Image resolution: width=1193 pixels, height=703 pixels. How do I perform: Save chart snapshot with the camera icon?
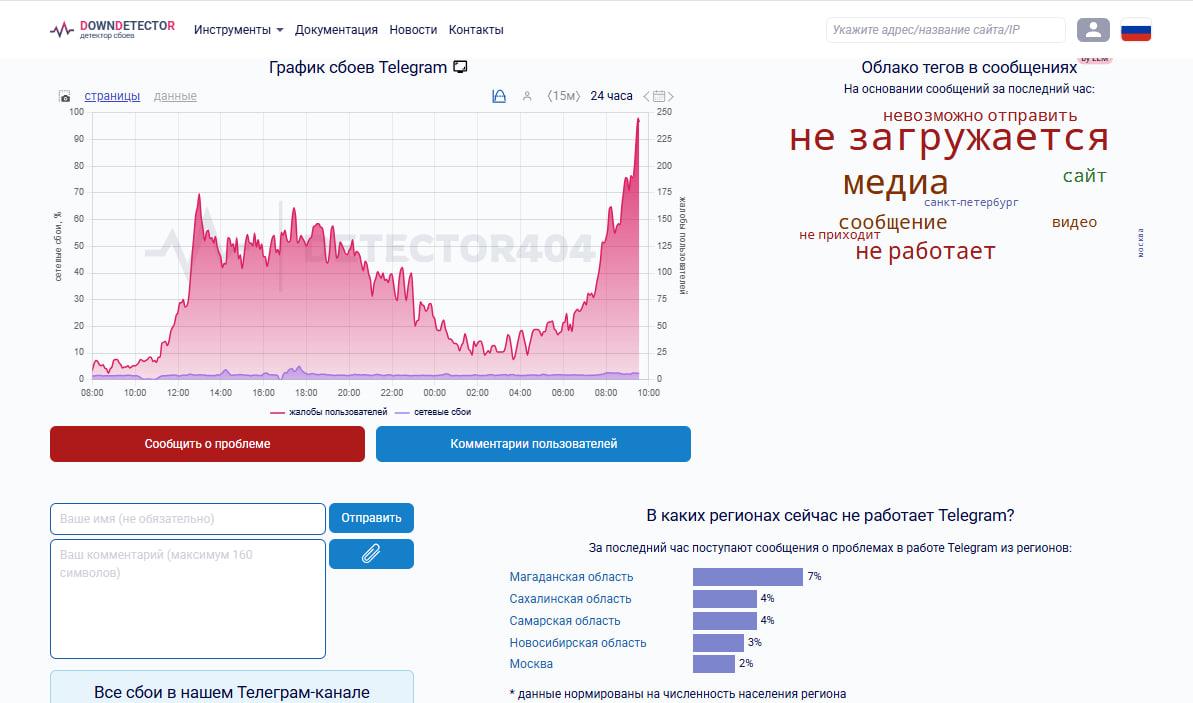65,97
